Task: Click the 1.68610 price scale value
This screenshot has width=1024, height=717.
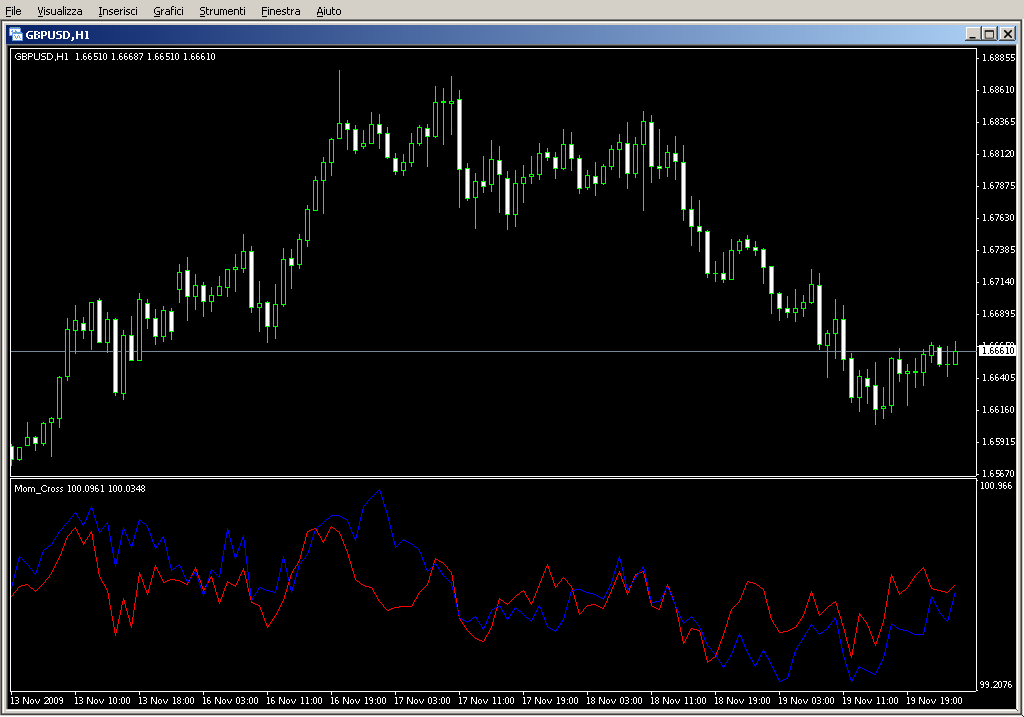Action: click(999, 89)
